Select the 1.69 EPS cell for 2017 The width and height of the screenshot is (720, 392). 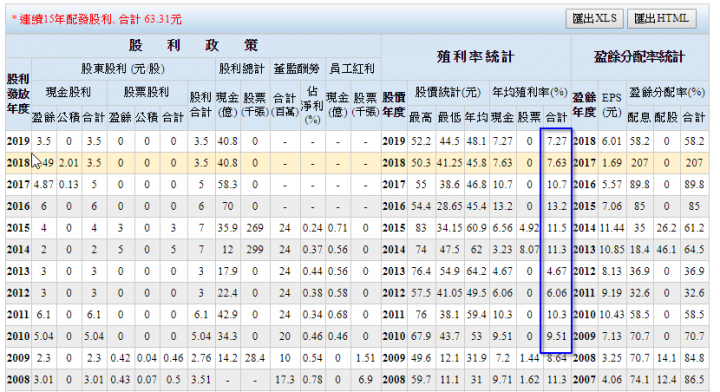(611, 162)
